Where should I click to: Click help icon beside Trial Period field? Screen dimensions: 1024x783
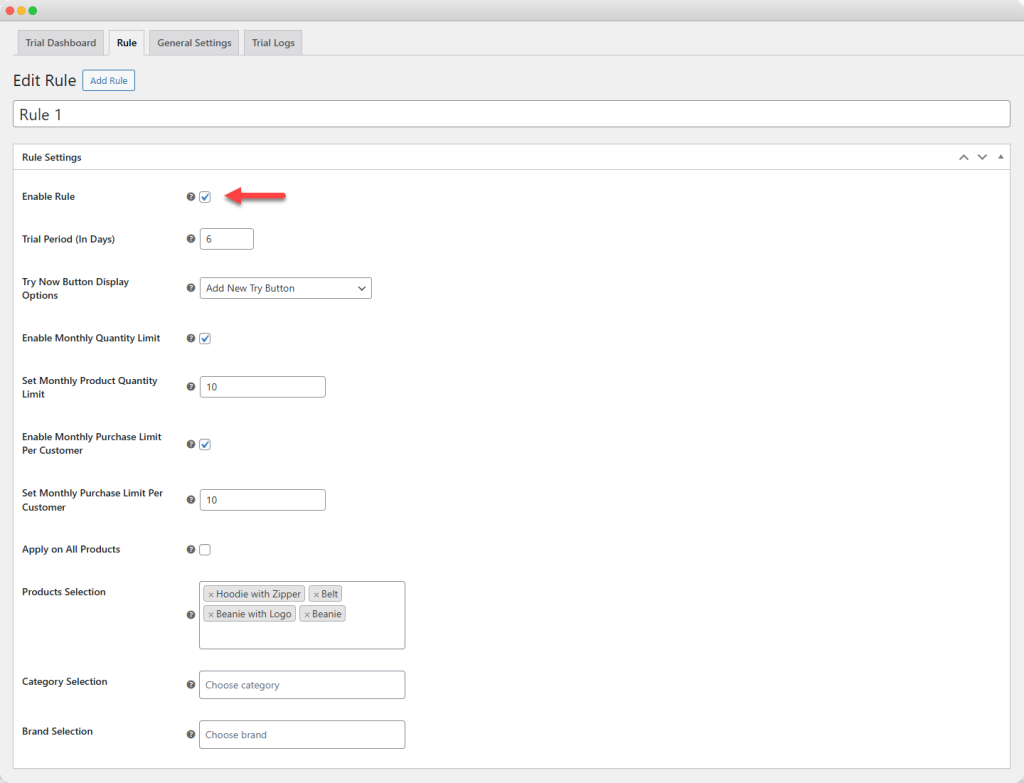coord(191,239)
